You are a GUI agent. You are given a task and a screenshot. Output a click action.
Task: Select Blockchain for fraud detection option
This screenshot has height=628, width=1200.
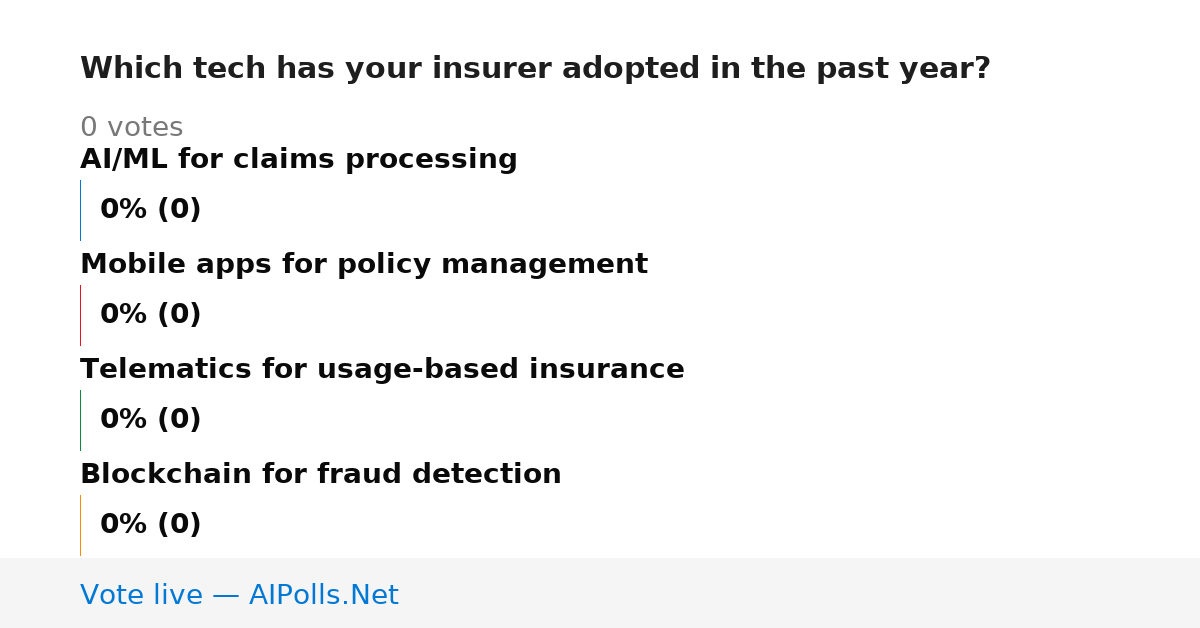coord(321,475)
